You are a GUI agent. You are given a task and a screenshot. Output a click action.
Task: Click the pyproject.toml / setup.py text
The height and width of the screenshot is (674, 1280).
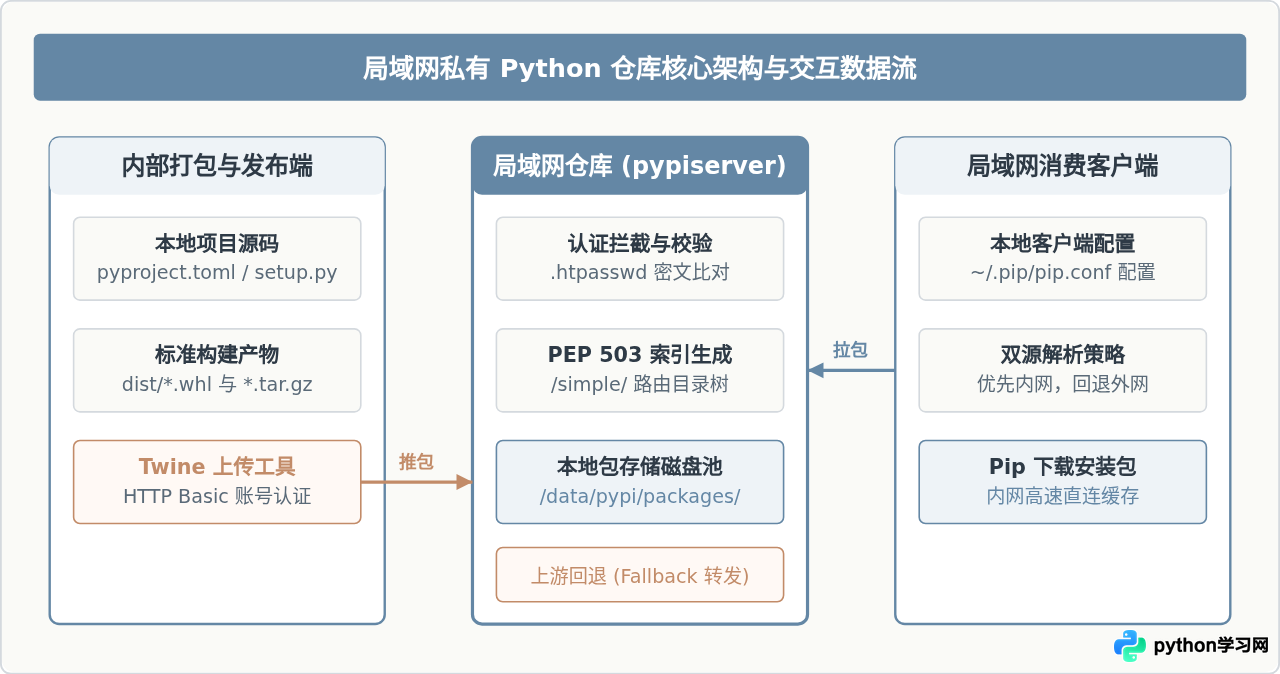point(217,272)
